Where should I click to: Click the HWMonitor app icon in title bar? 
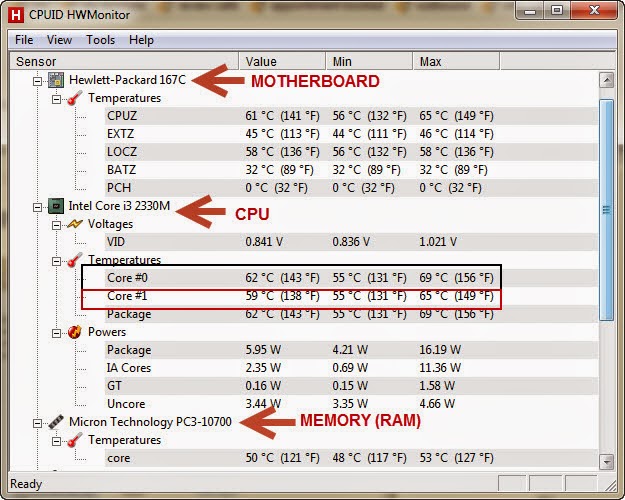click(16, 15)
